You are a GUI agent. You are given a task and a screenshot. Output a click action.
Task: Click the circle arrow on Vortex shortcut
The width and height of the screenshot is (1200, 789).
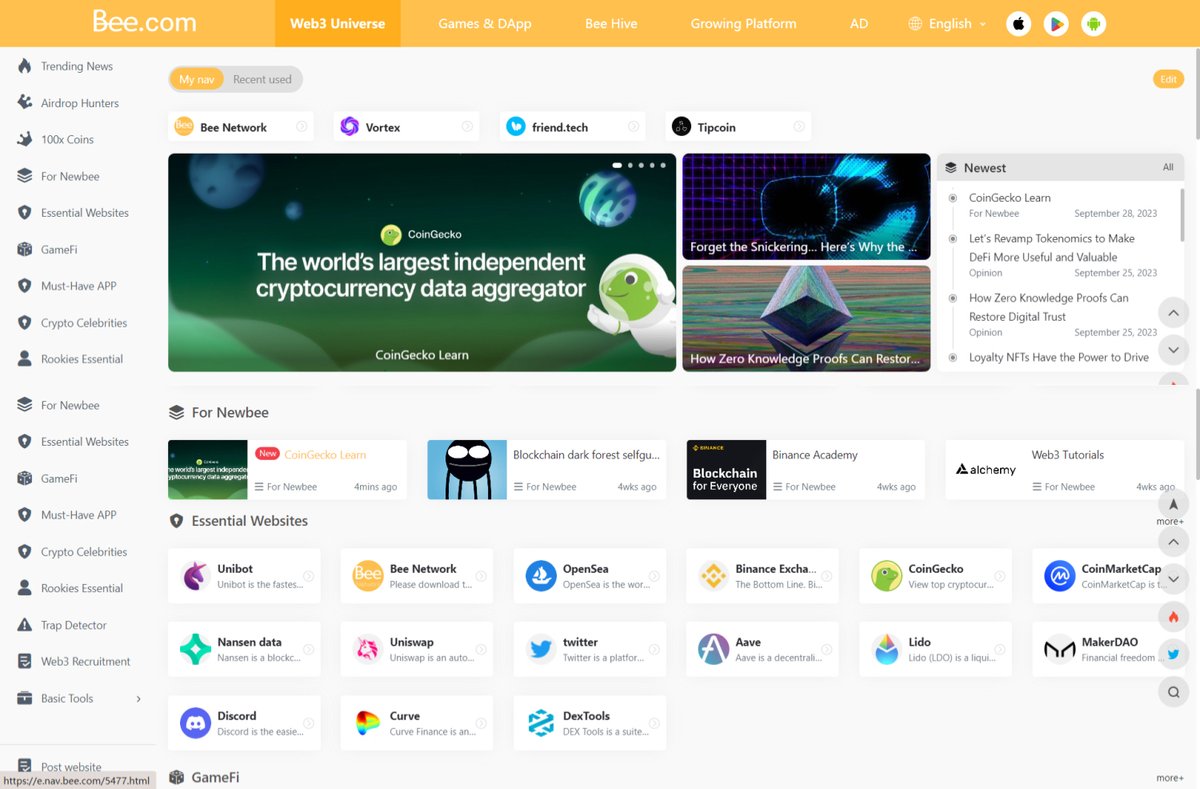pos(467,127)
